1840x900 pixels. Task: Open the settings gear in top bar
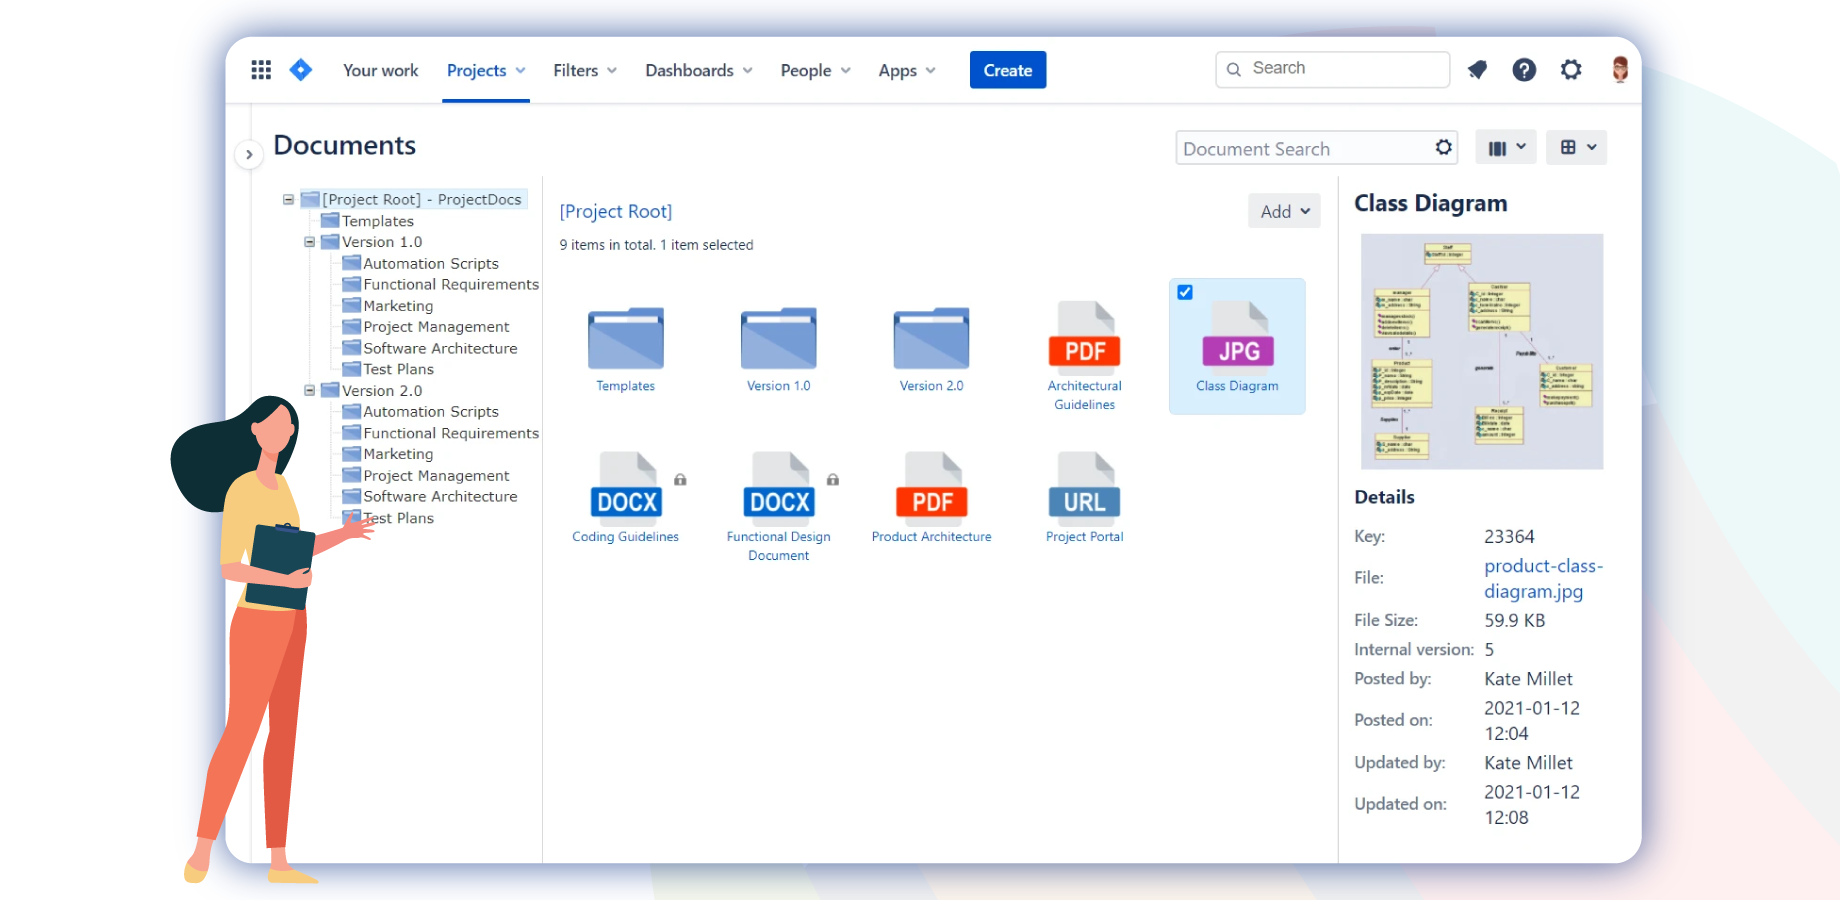point(1571,70)
